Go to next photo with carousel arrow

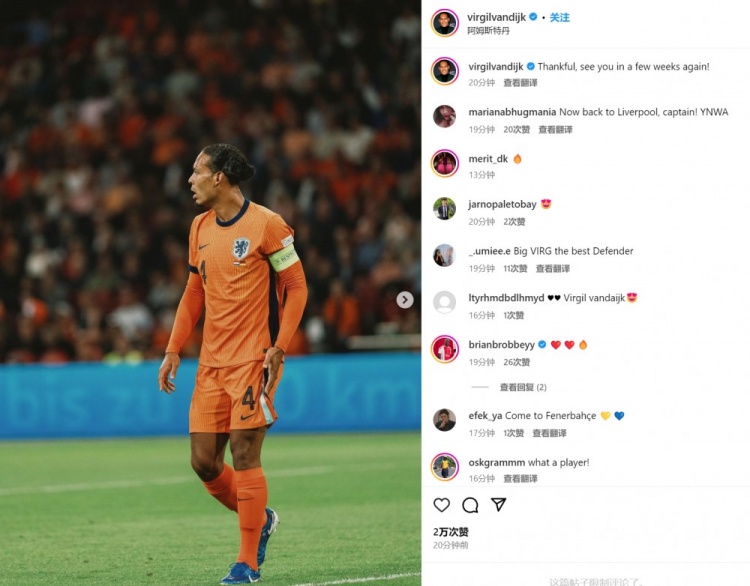[x=405, y=300]
